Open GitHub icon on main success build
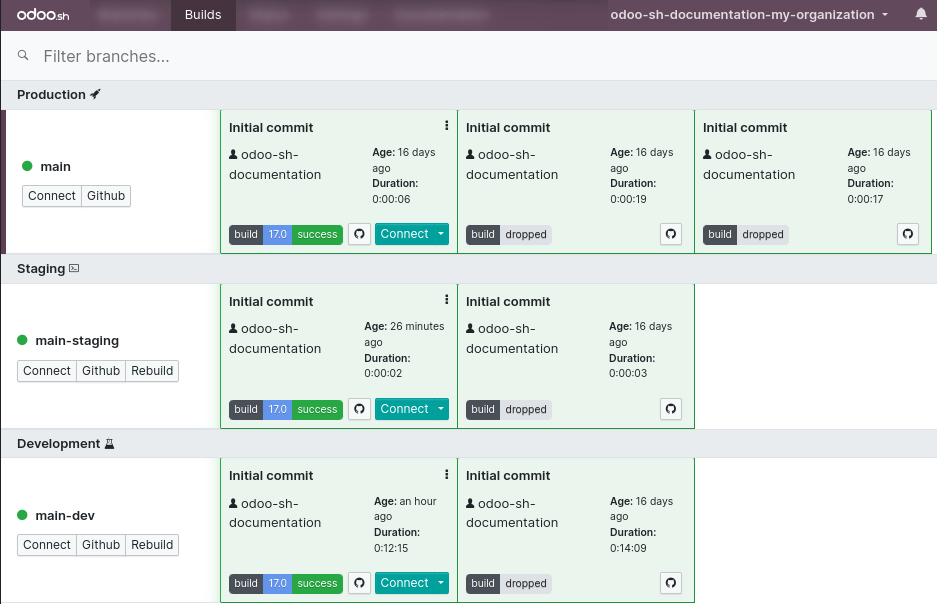The height and width of the screenshot is (604, 937). 360,235
